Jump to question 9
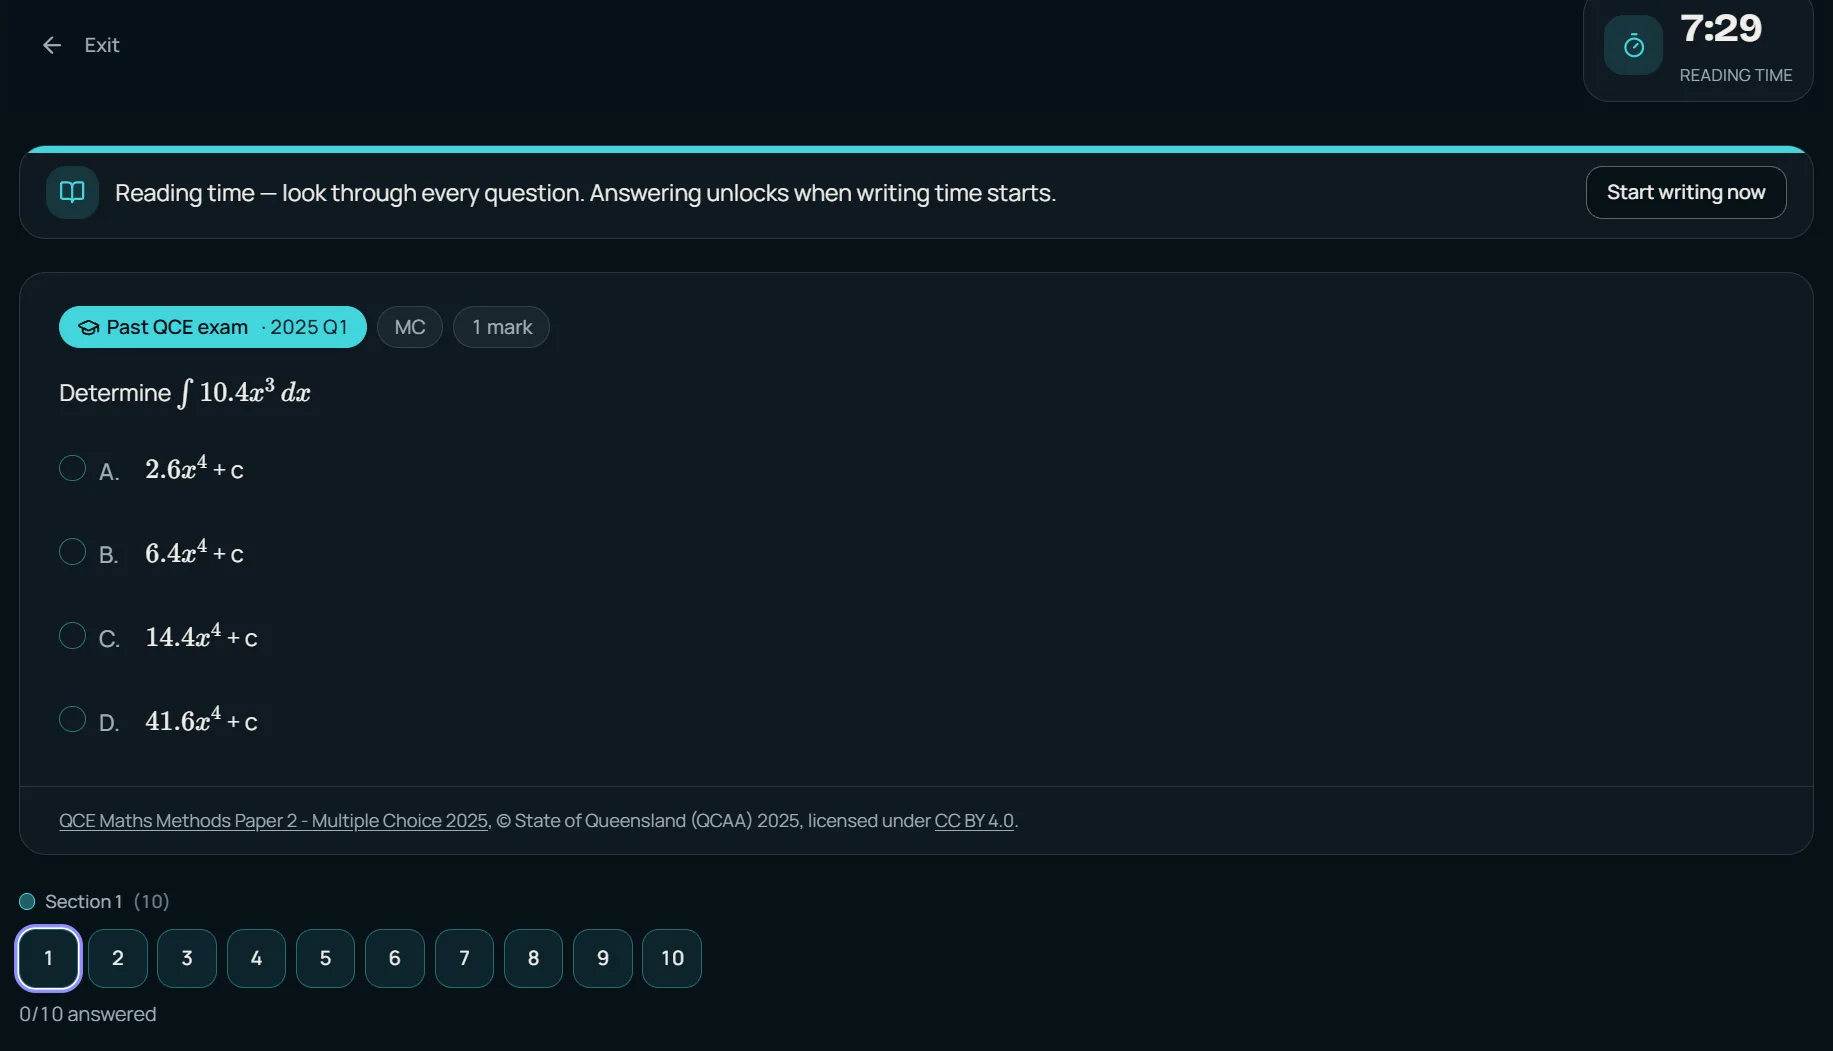 coord(603,958)
